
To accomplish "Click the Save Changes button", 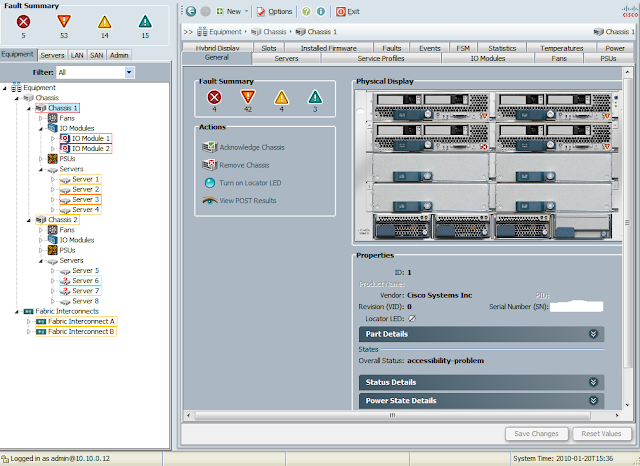I will coord(536,433).
